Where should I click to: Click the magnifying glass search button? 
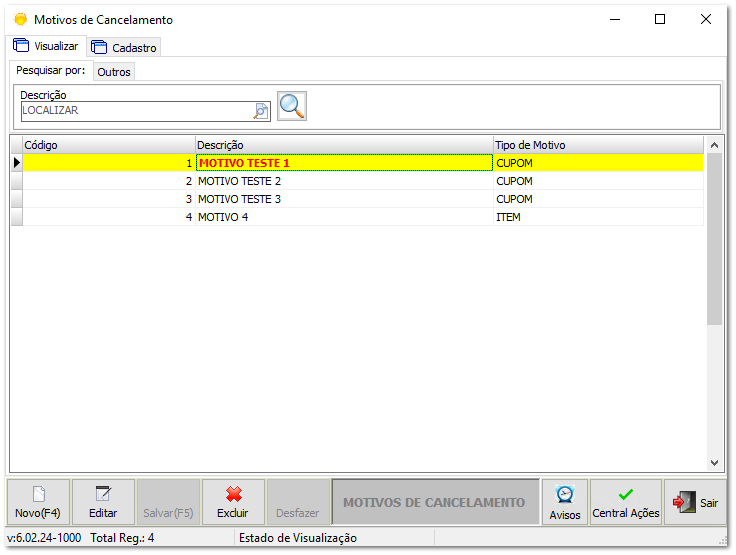(x=291, y=106)
